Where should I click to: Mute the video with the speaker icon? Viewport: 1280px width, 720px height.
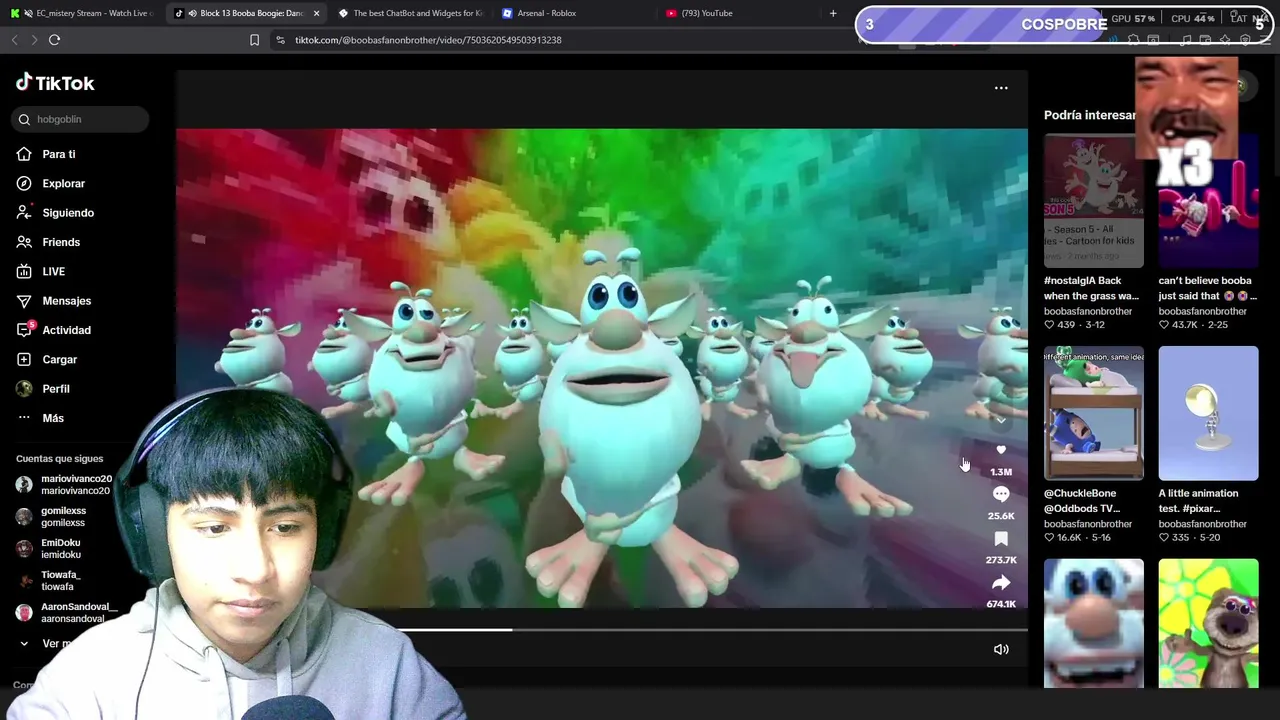(x=1001, y=649)
